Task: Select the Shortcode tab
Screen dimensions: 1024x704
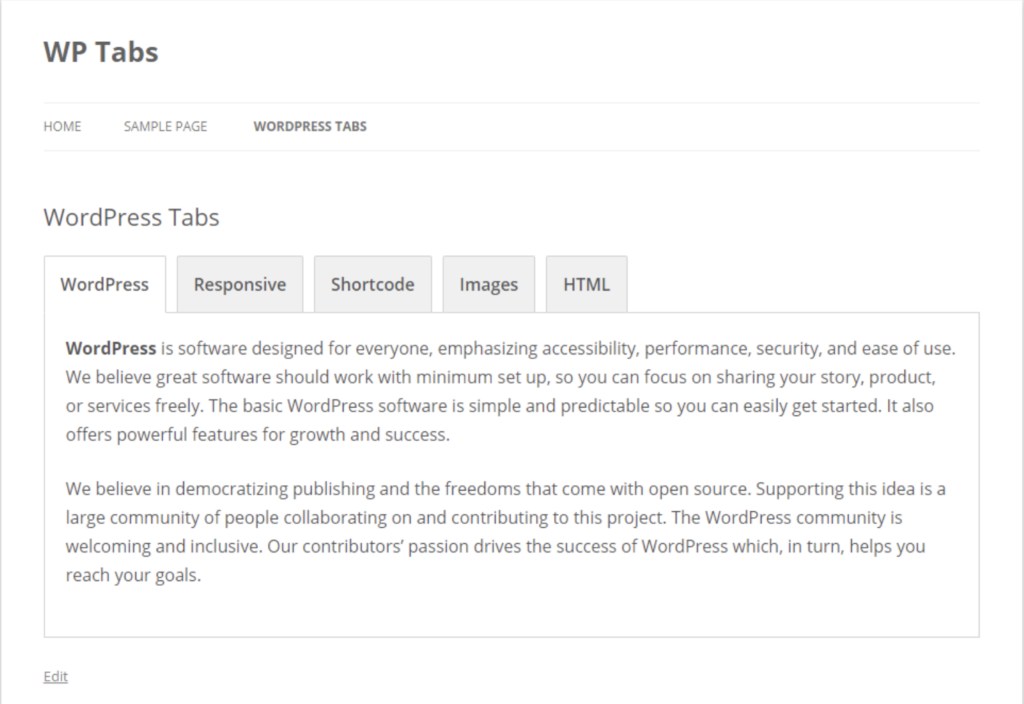Action: point(372,284)
